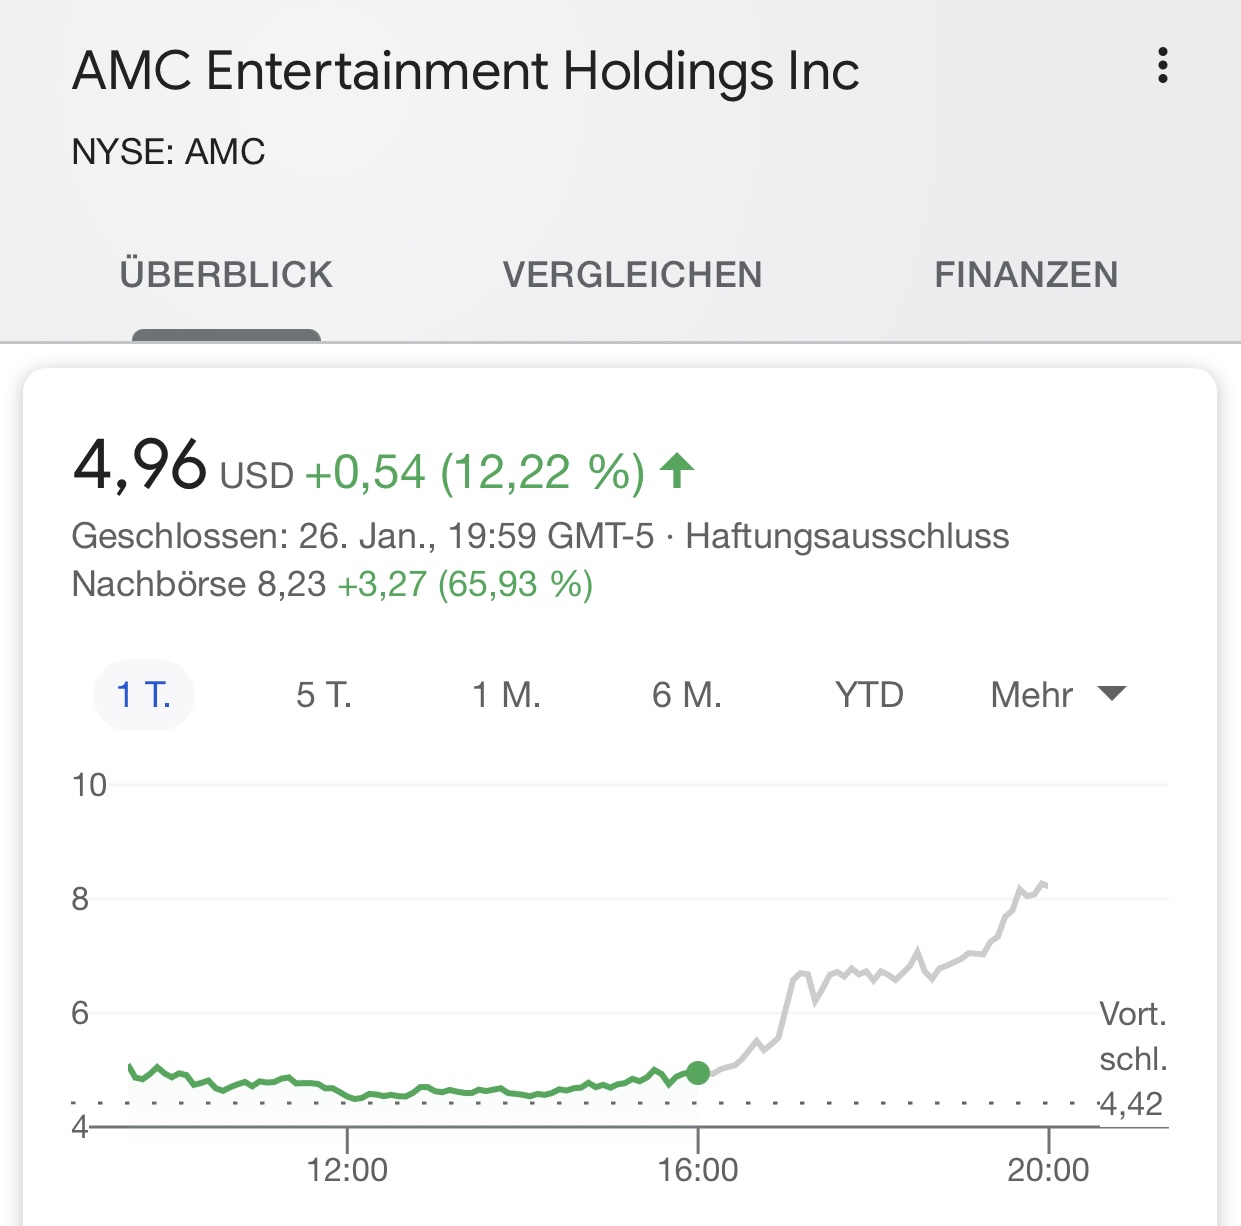Open the Haftungsausschluss link

pos(849,536)
